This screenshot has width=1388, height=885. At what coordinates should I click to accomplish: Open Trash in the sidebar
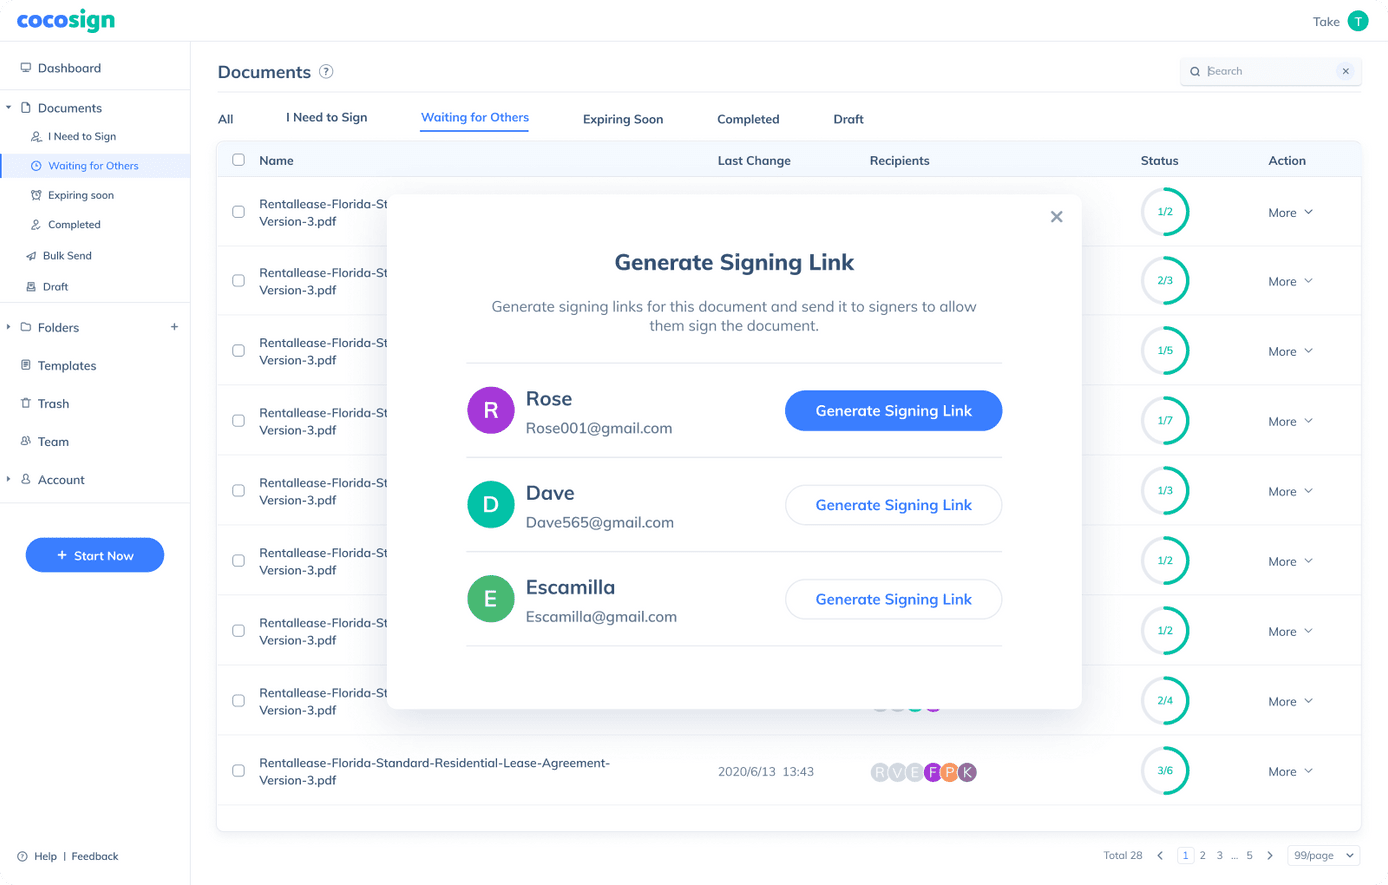[x=53, y=404]
